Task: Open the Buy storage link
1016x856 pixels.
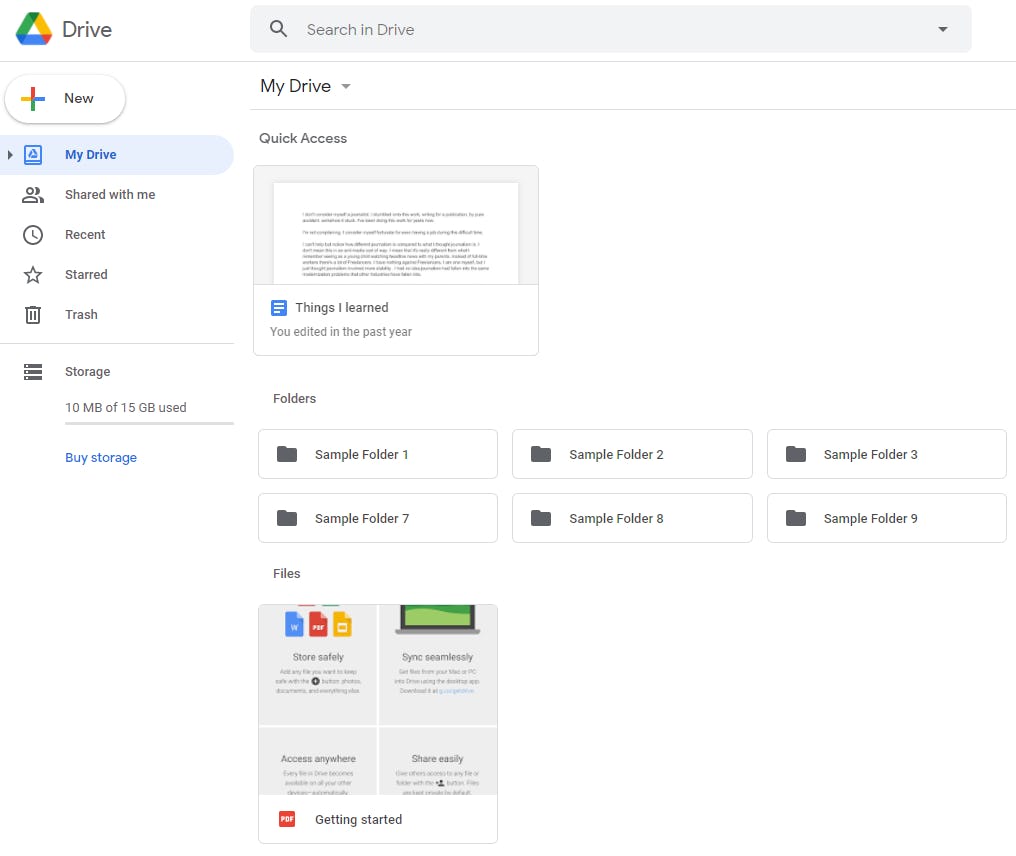Action: coord(100,457)
